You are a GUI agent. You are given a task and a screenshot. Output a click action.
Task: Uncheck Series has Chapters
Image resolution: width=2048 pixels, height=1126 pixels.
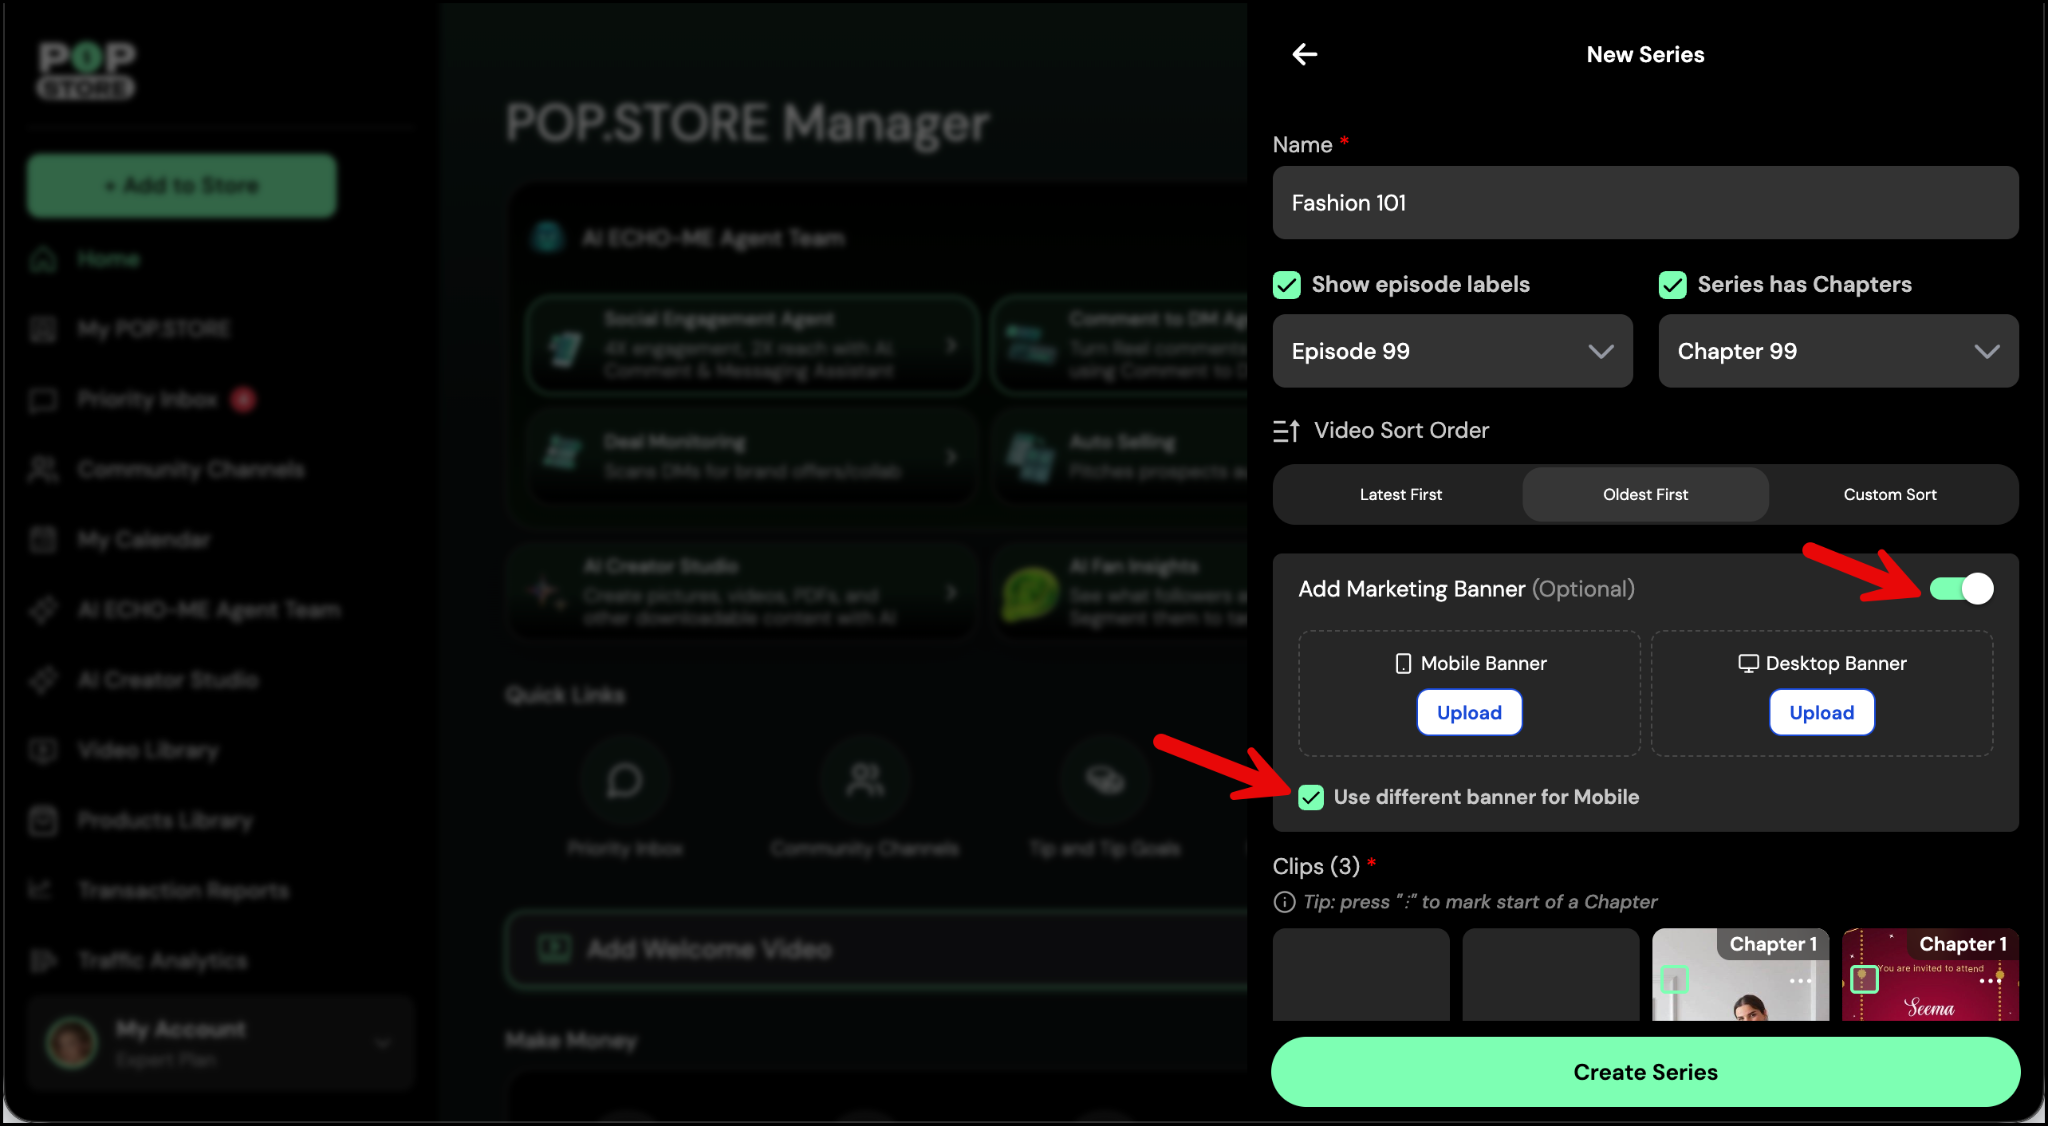[1672, 285]
